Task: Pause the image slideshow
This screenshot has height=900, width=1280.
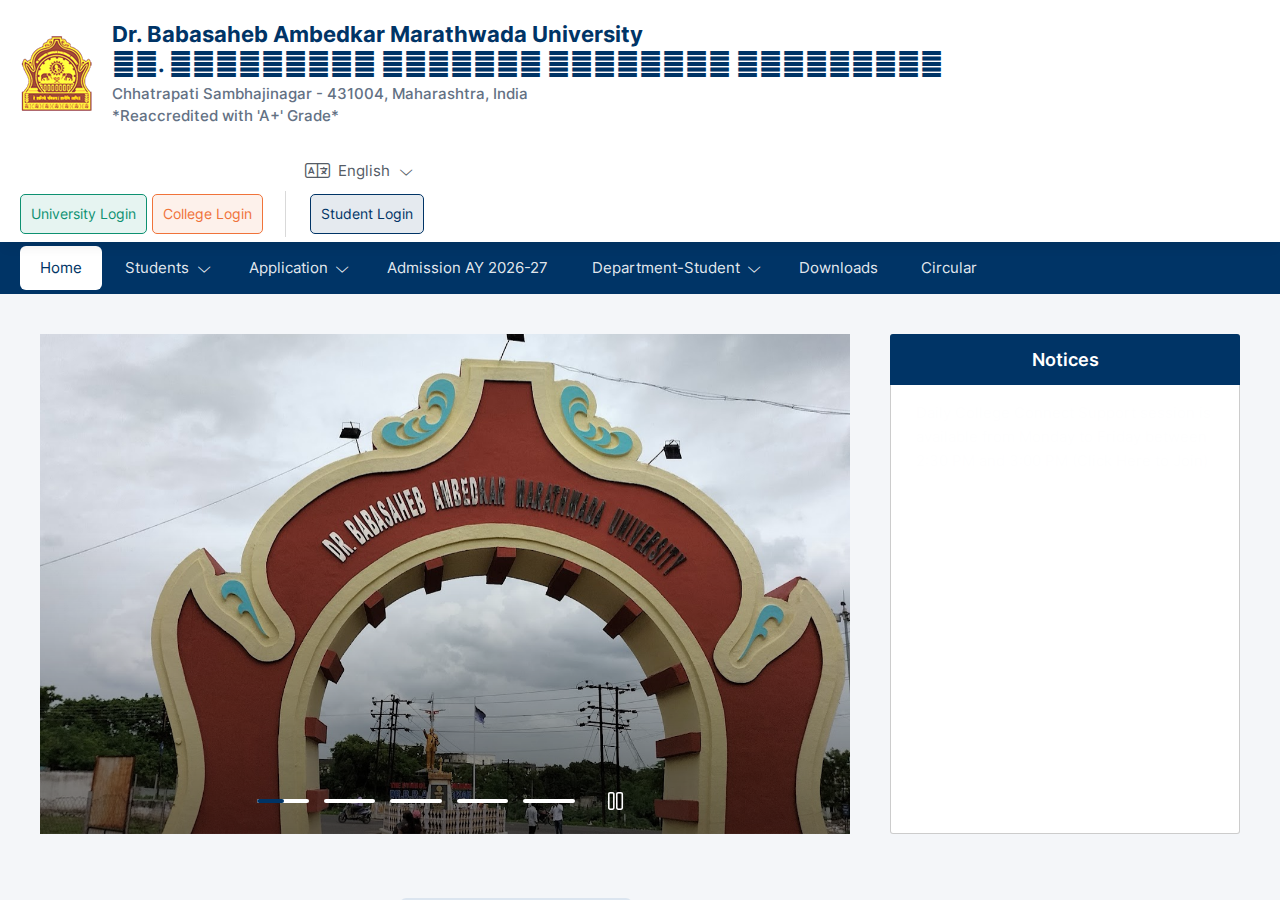Action: [x=616, y=801]
